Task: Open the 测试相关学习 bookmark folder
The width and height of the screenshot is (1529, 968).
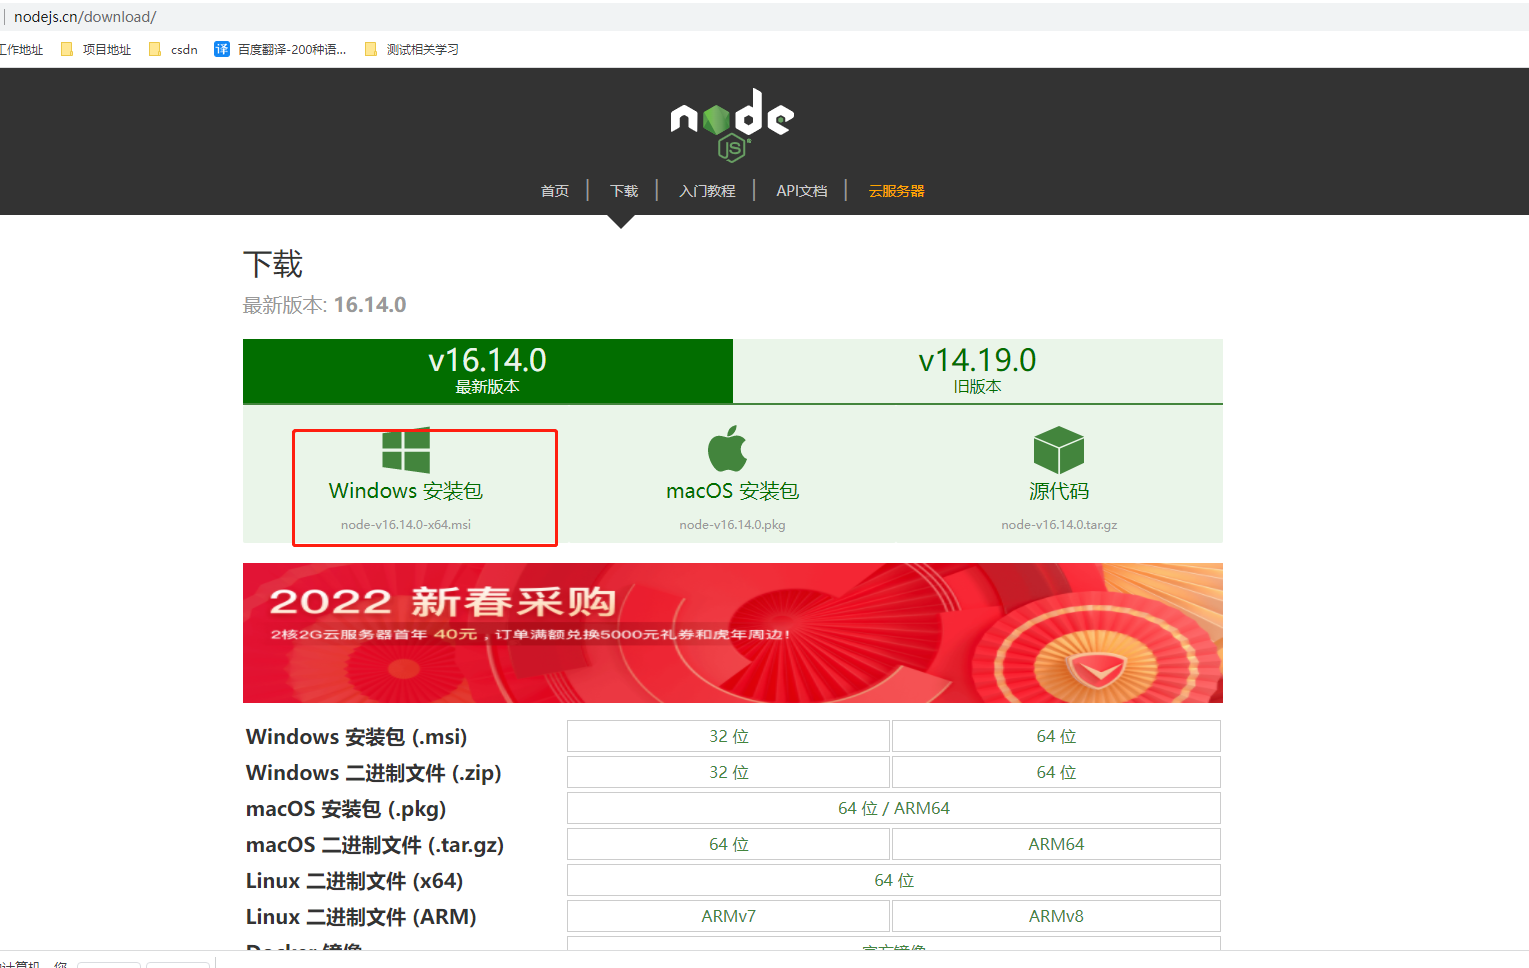Action: 411,49
